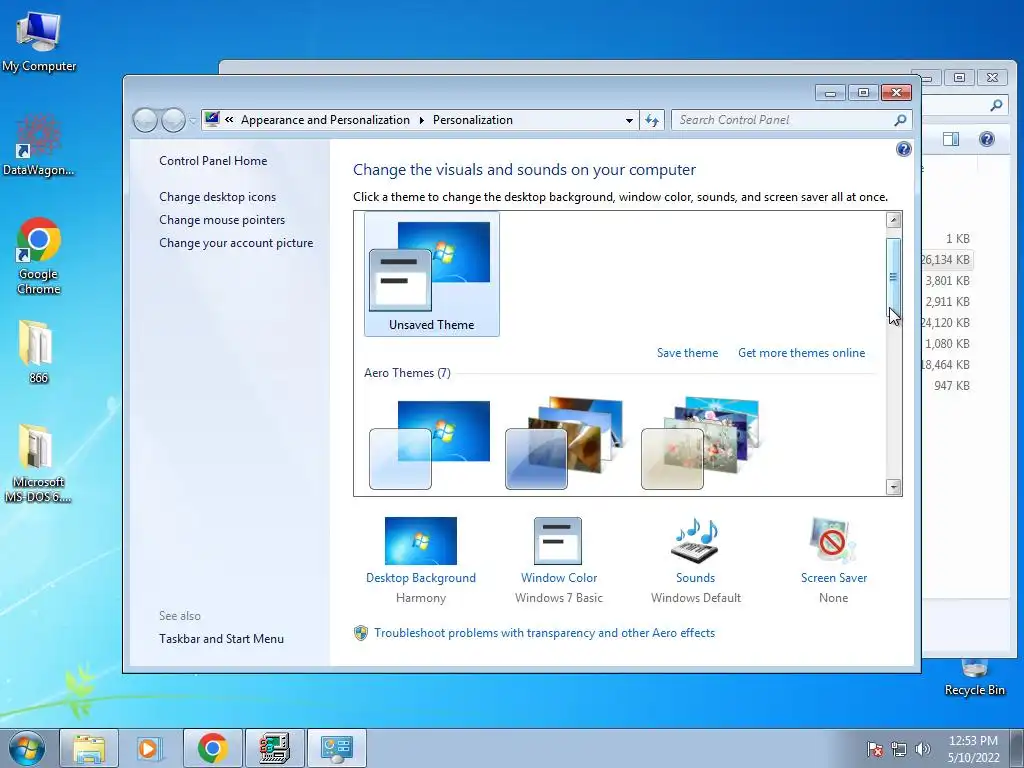Open the Desktop Background settings icon
Screen dimensions: 1024x768
pyautogui.click(x=421, y=541)
